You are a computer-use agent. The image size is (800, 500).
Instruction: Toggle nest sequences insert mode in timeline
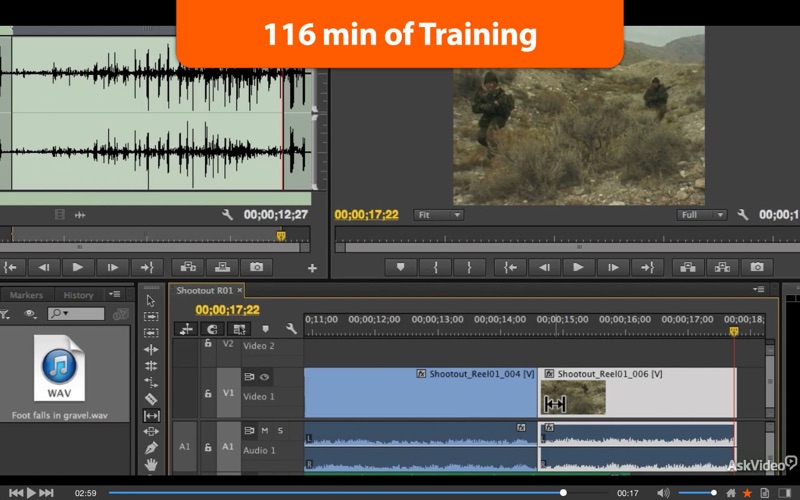click(186, 329)
